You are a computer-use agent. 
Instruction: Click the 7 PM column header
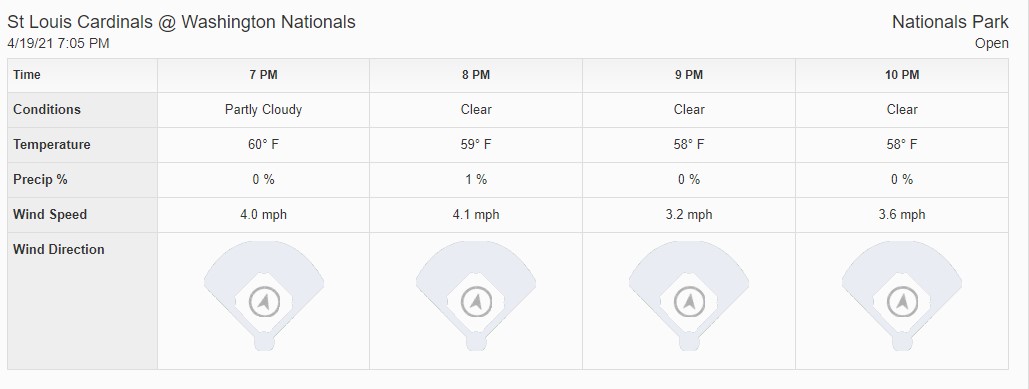(x=263, y=75)
